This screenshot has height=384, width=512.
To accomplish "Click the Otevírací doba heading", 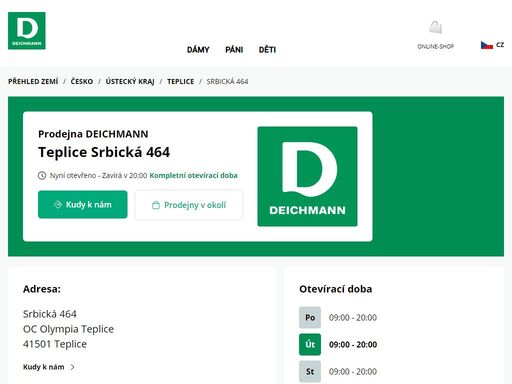I will tap(336, 289).
